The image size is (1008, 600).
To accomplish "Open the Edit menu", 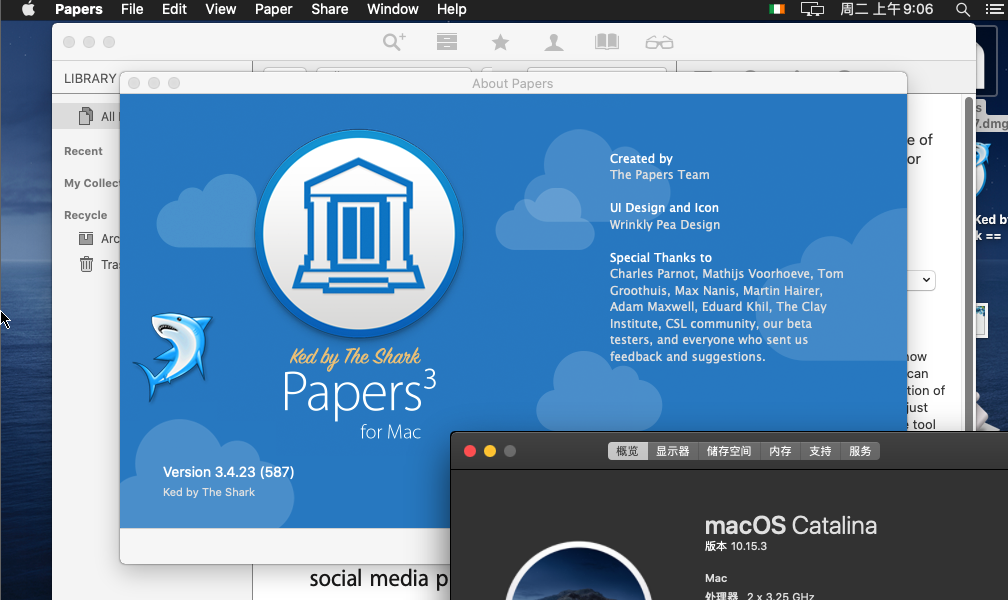I will point(174,10).
